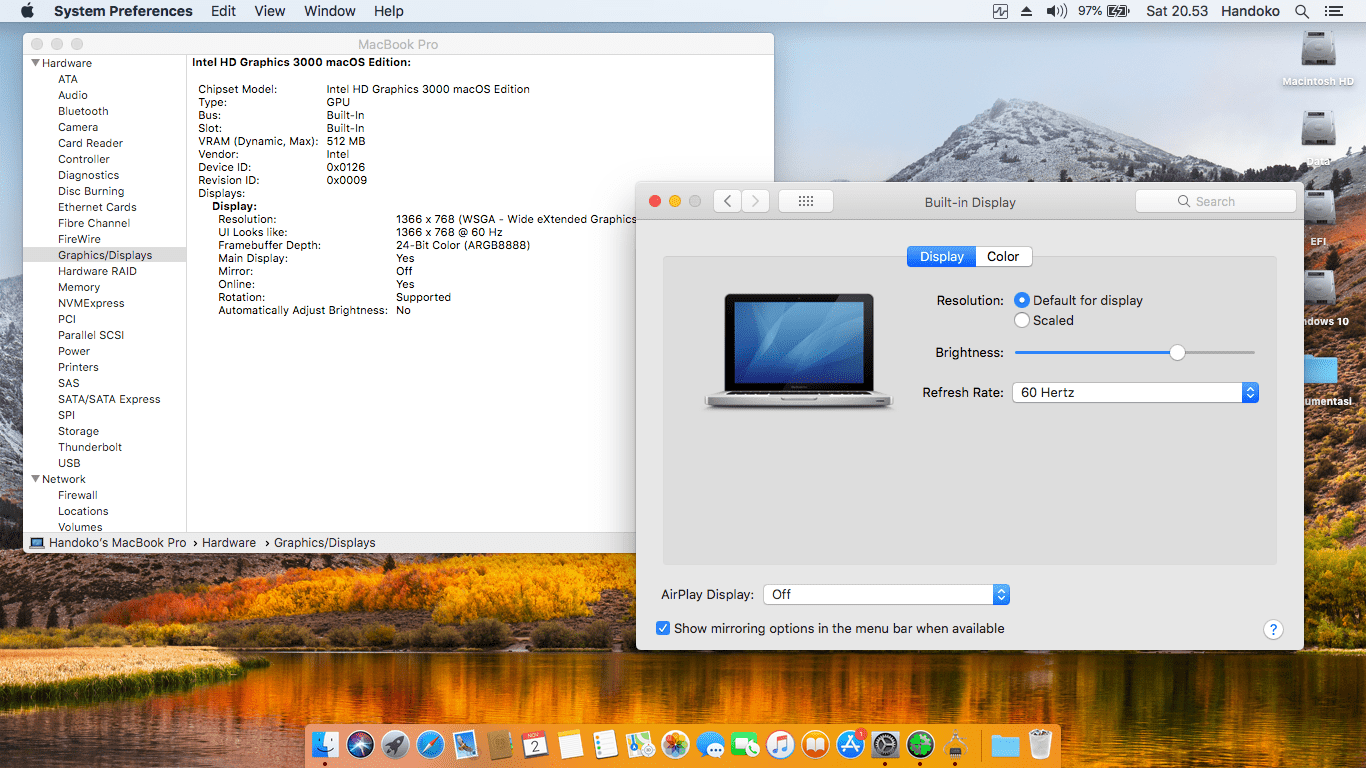The height and width of the screenshot is (768, 1366).
Task: Select Thunderbolt in sidebar list
Action: pyautogui.click(x=90, y=447)
